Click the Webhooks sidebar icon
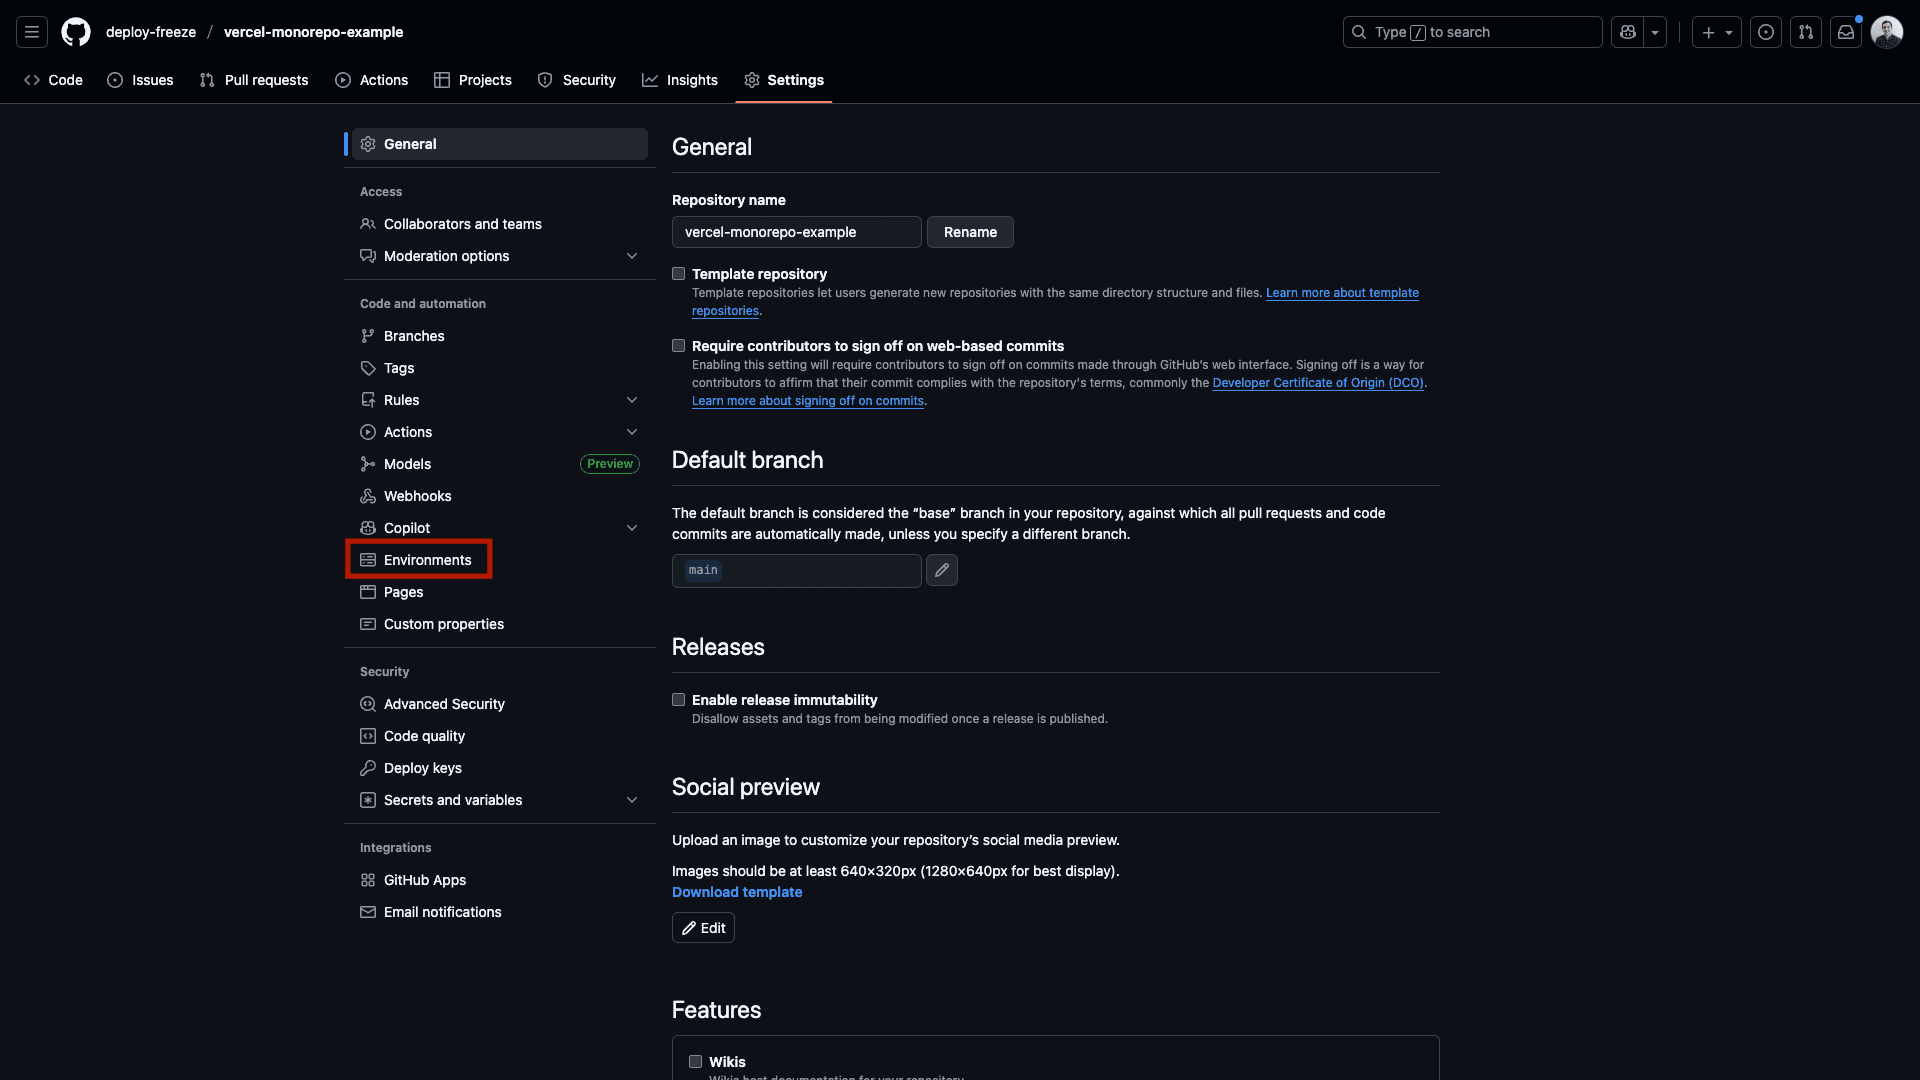The width and height of the screenshot is (1920, 1080). [x=368, y=496]
